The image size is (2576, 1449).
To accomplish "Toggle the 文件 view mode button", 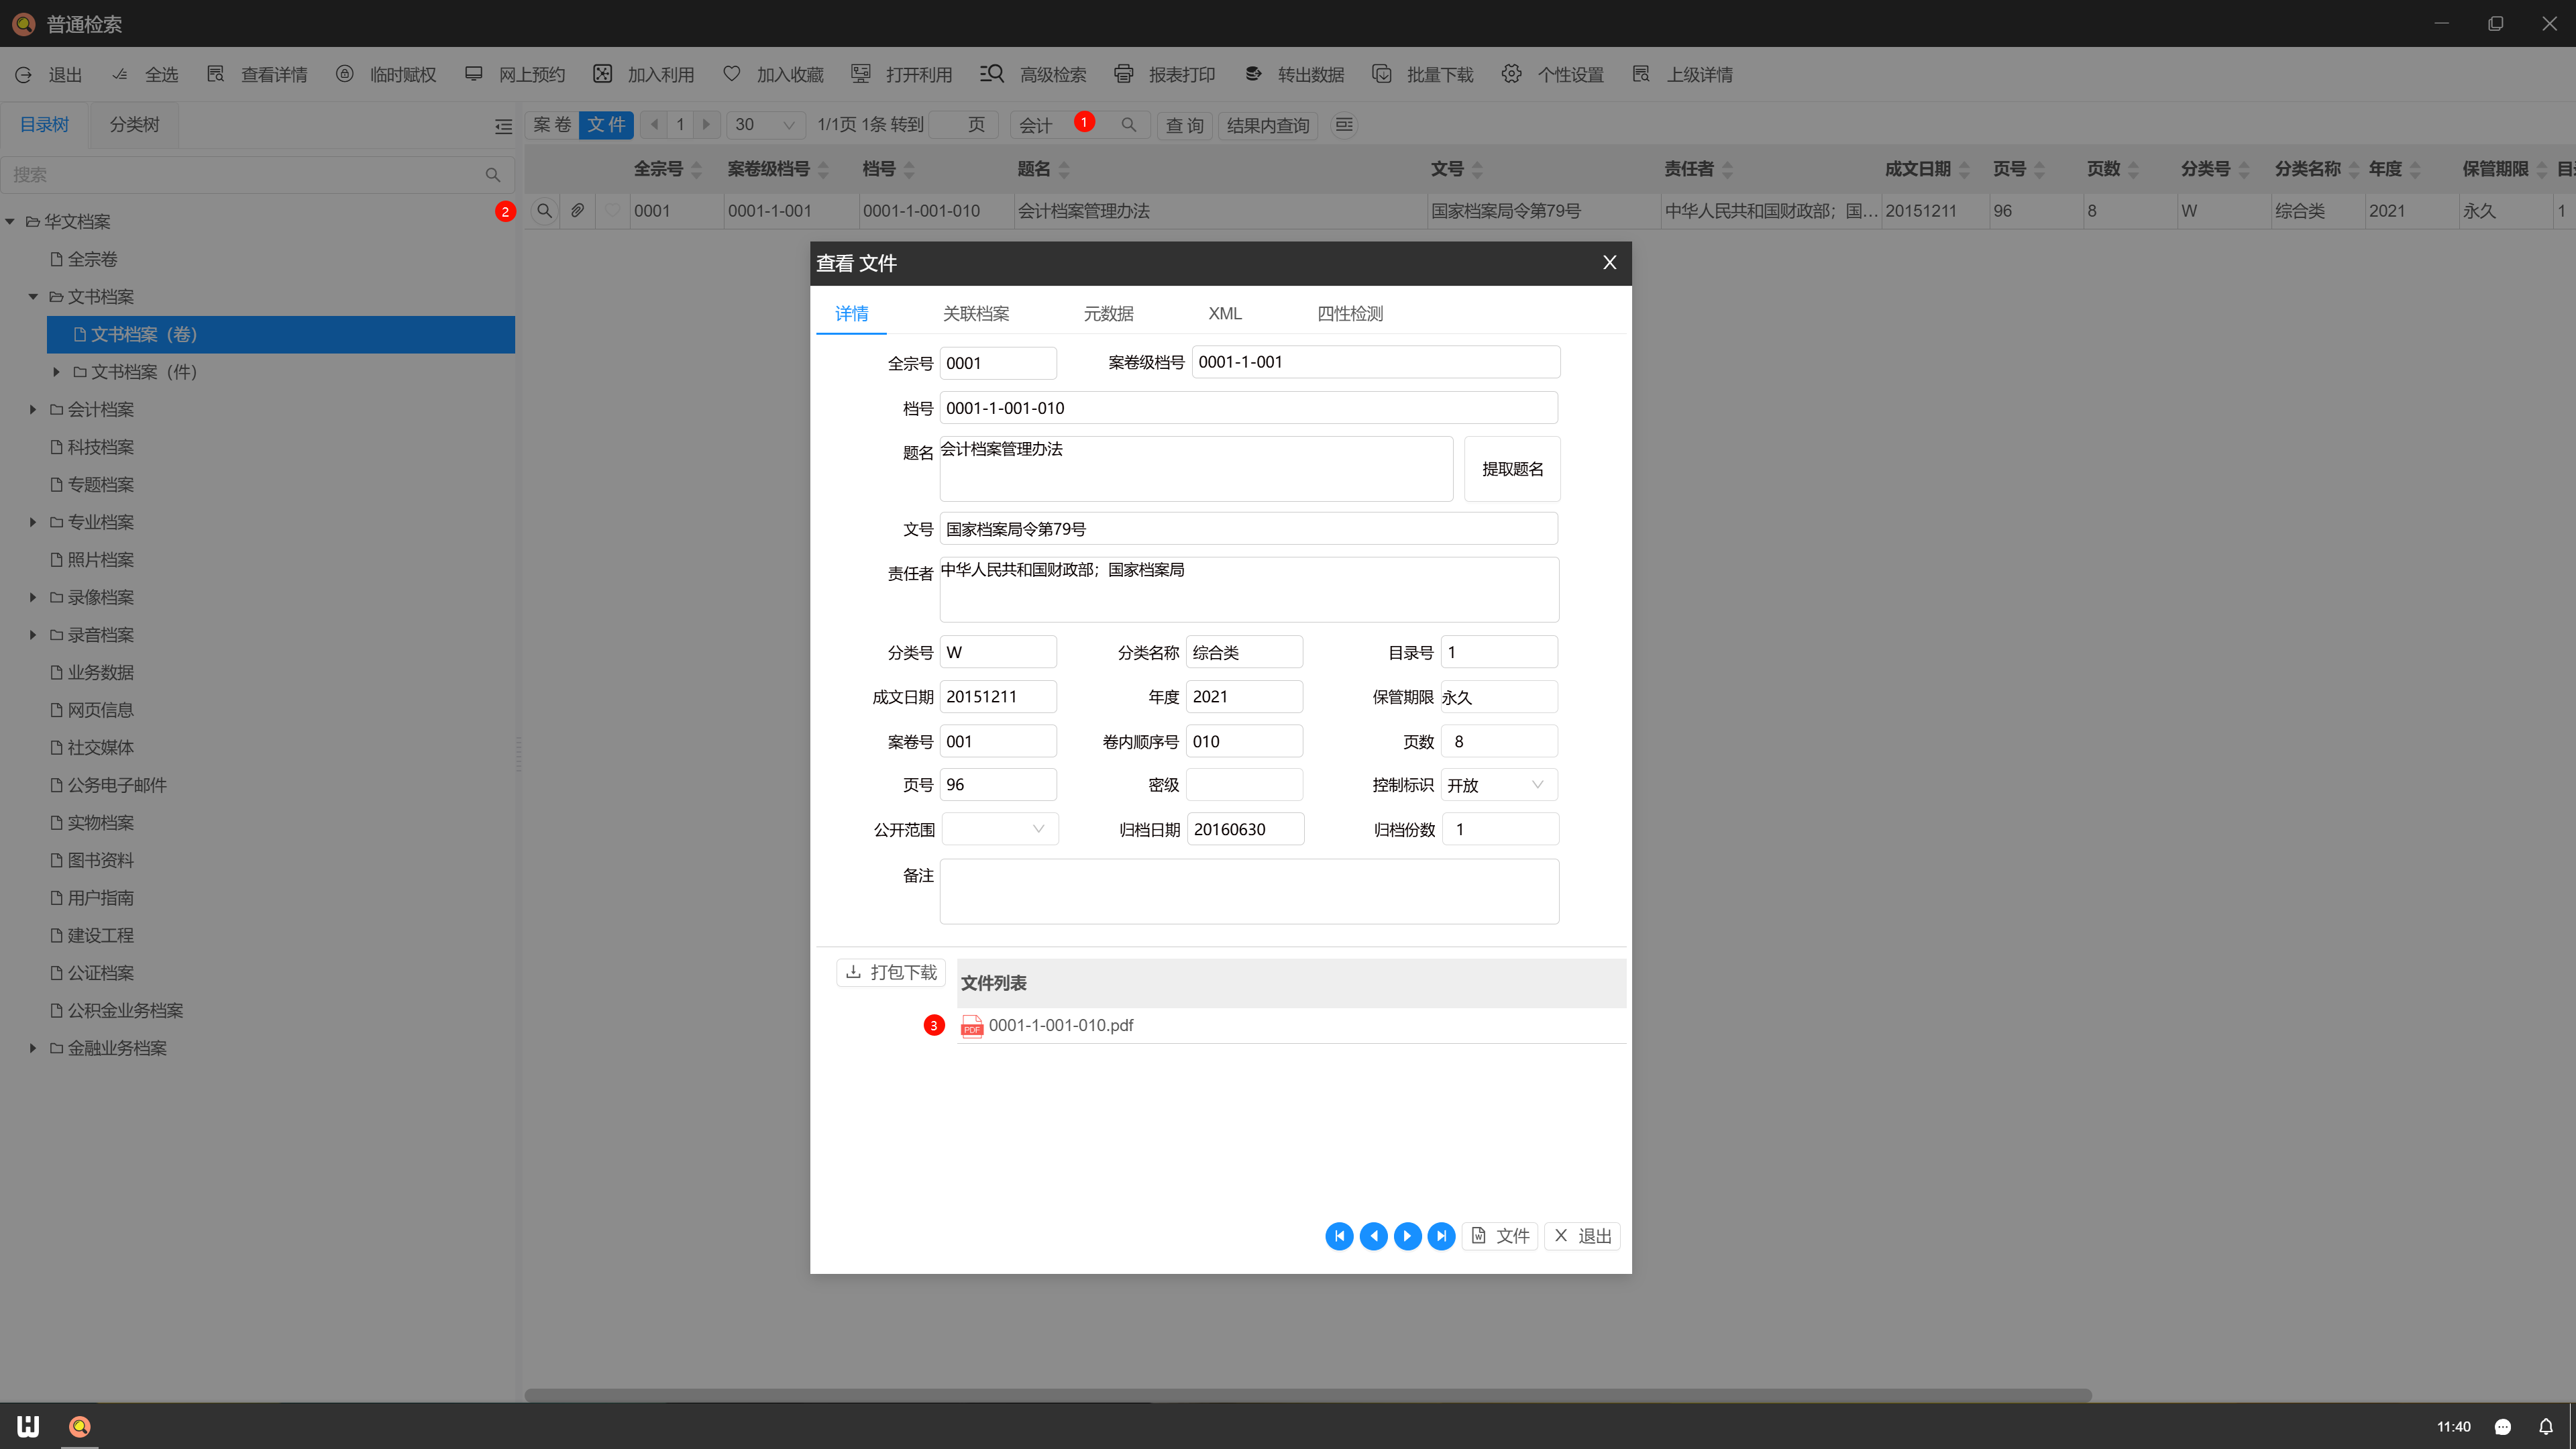I will [x=606, y=125].
